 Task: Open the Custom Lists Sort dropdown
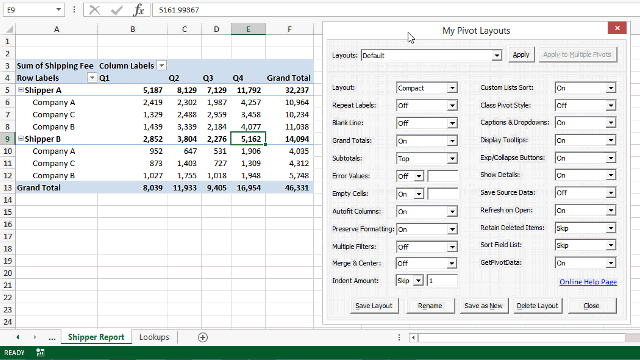[x=611, y=88]
